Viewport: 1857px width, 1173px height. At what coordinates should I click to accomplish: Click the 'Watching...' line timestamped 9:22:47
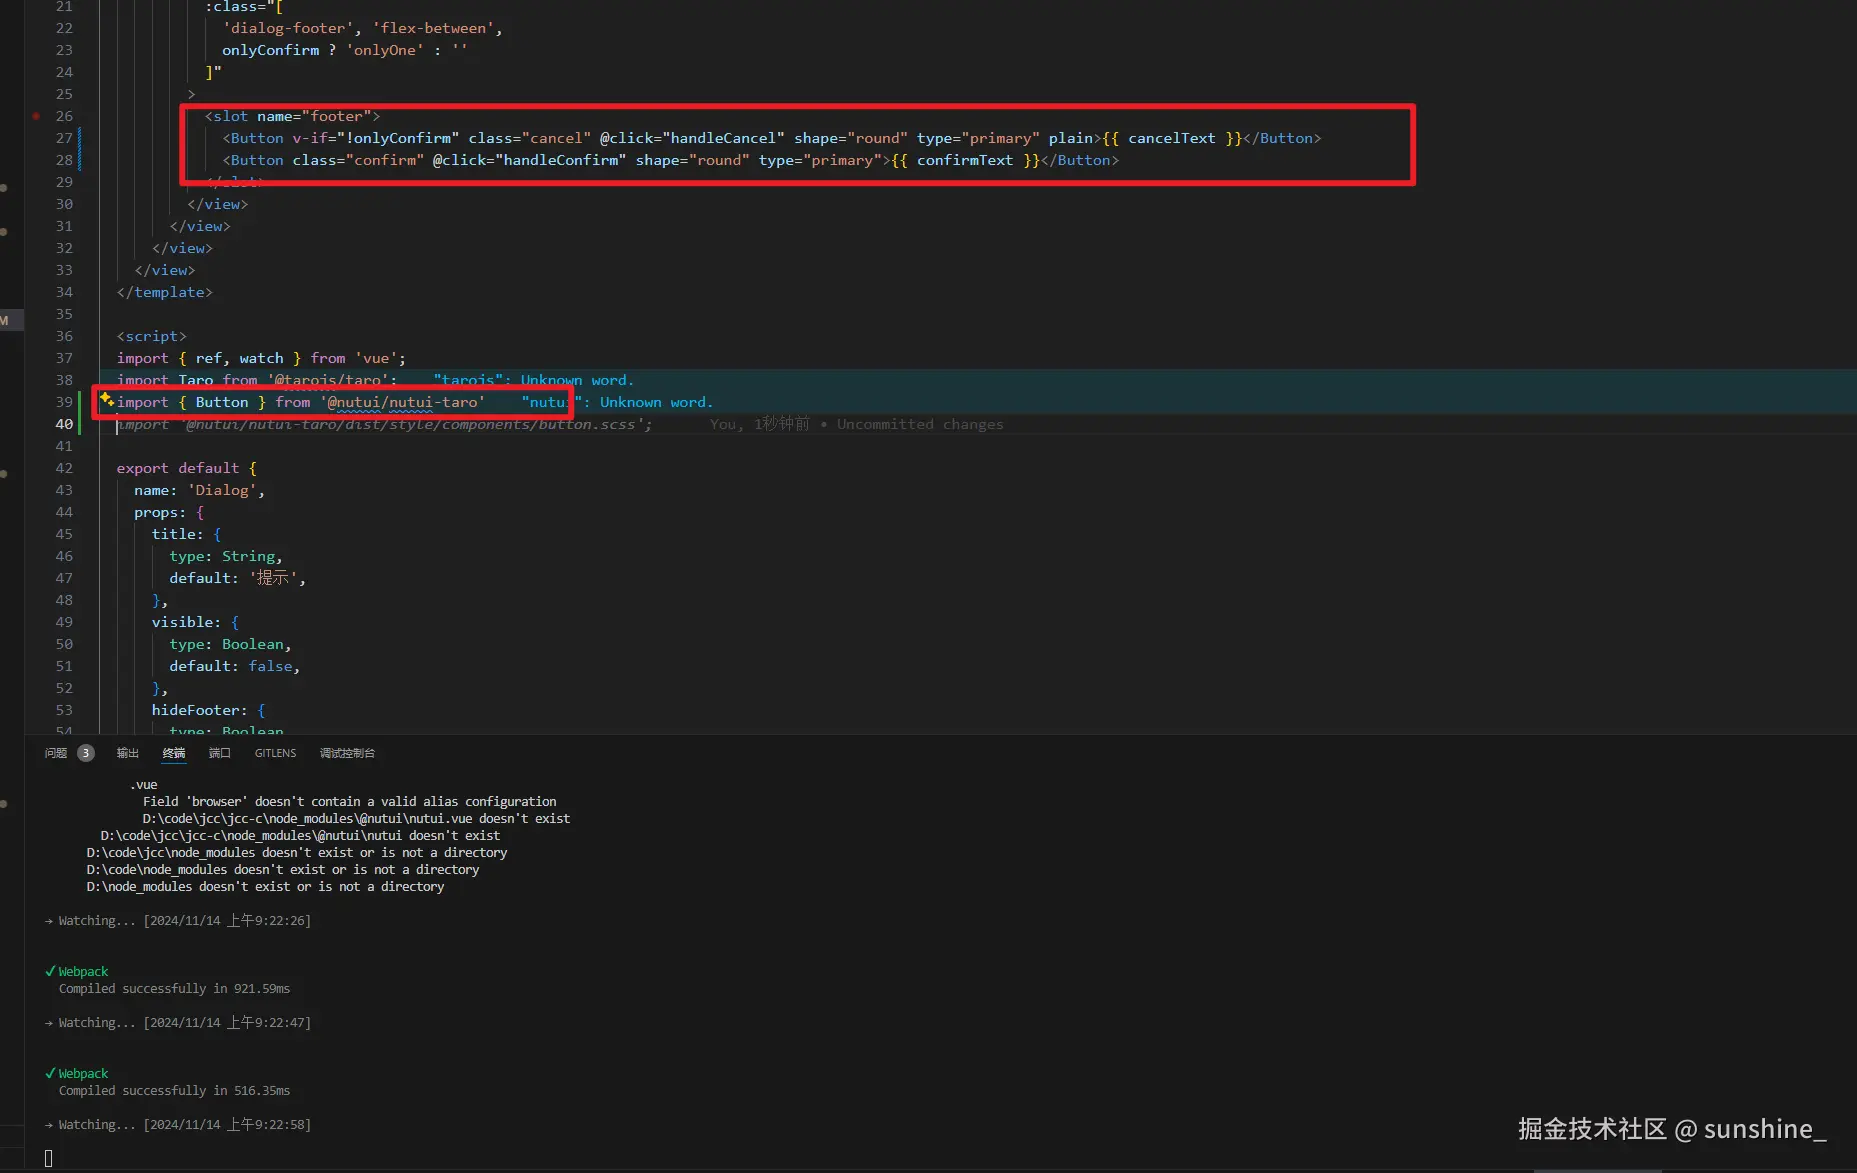(x=178, y=1022)
